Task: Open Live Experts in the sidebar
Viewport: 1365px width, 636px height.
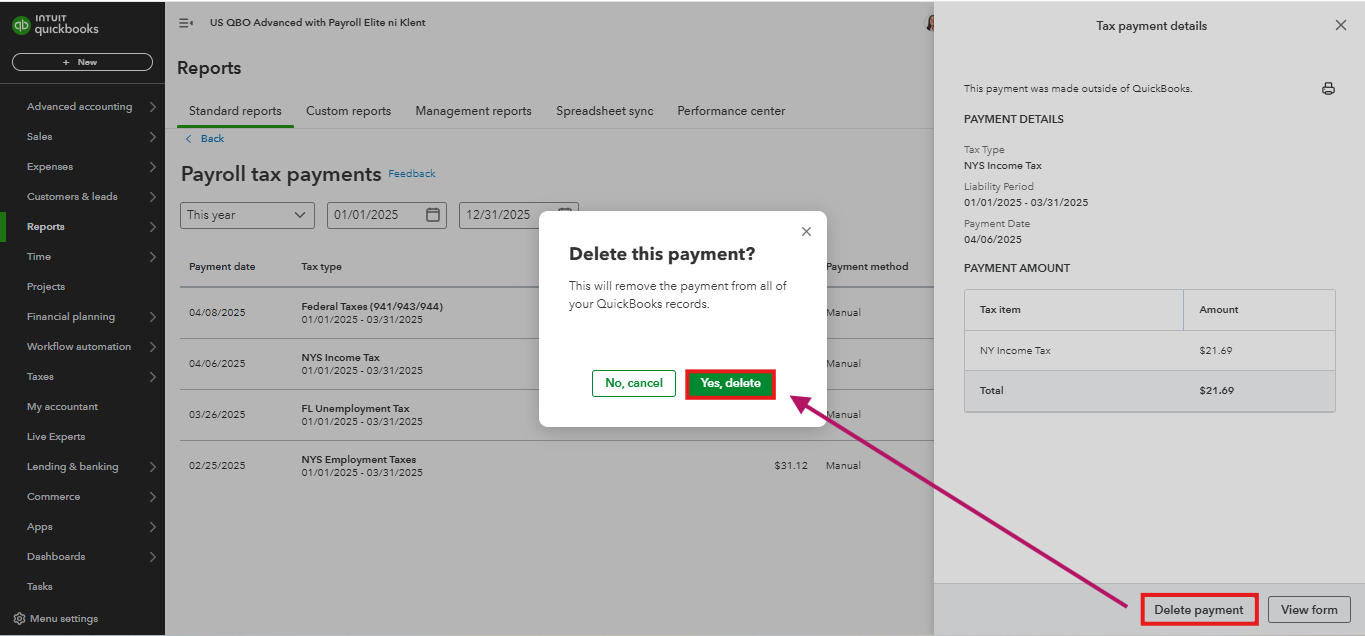Action: [56, 437]
